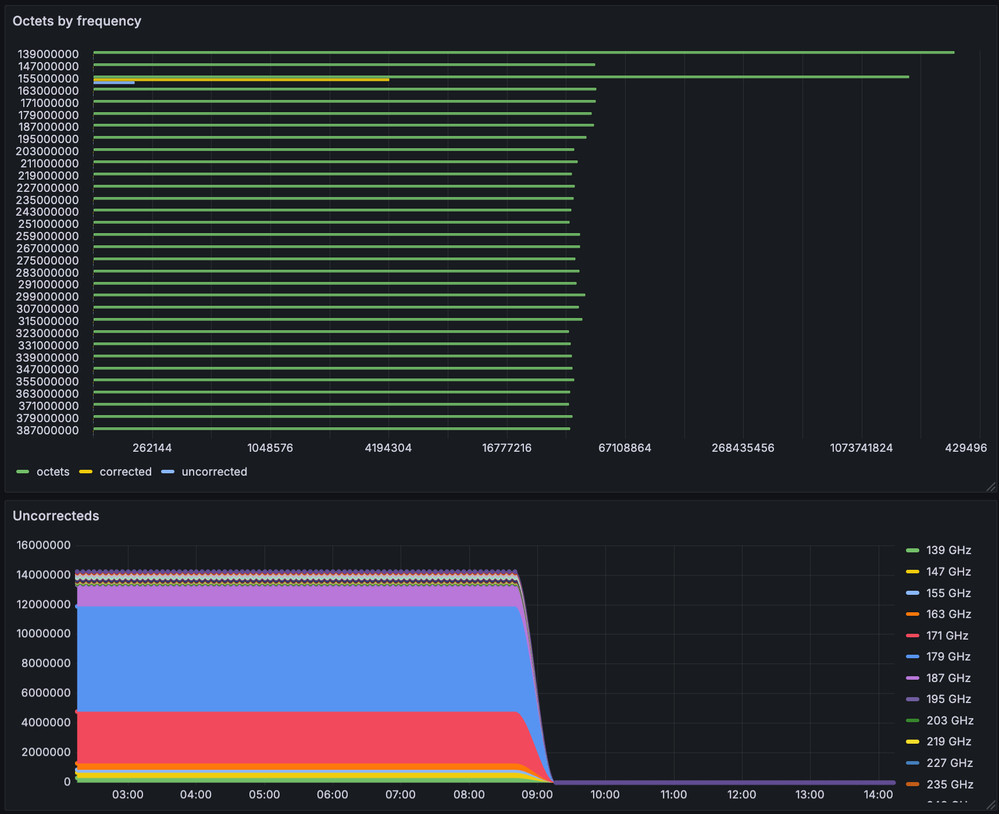Click the purple band in the Uncorrecteds chart
Viewport: 999px width, 814px height.
299,596
